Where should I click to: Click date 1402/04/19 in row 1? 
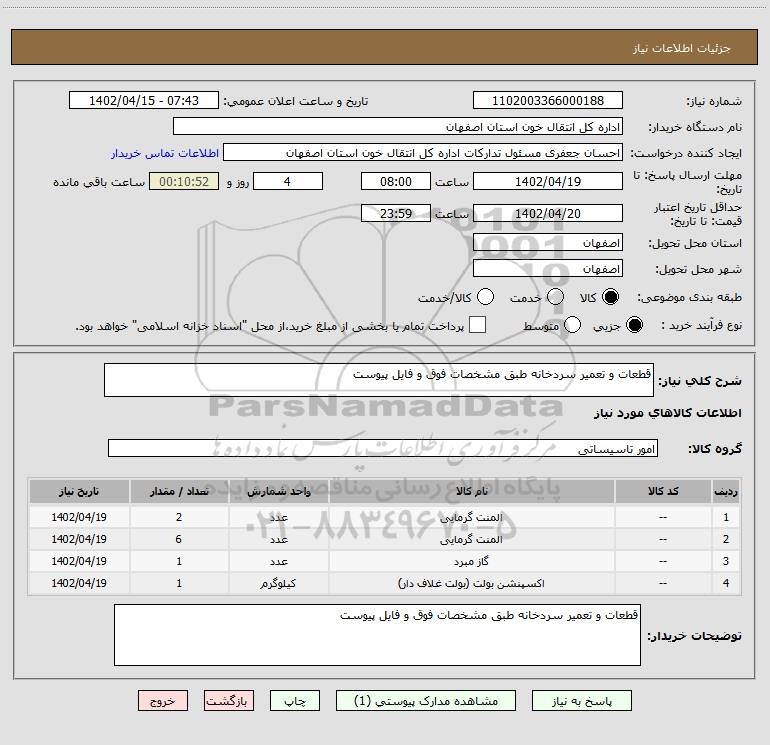(x=79, y=517)
